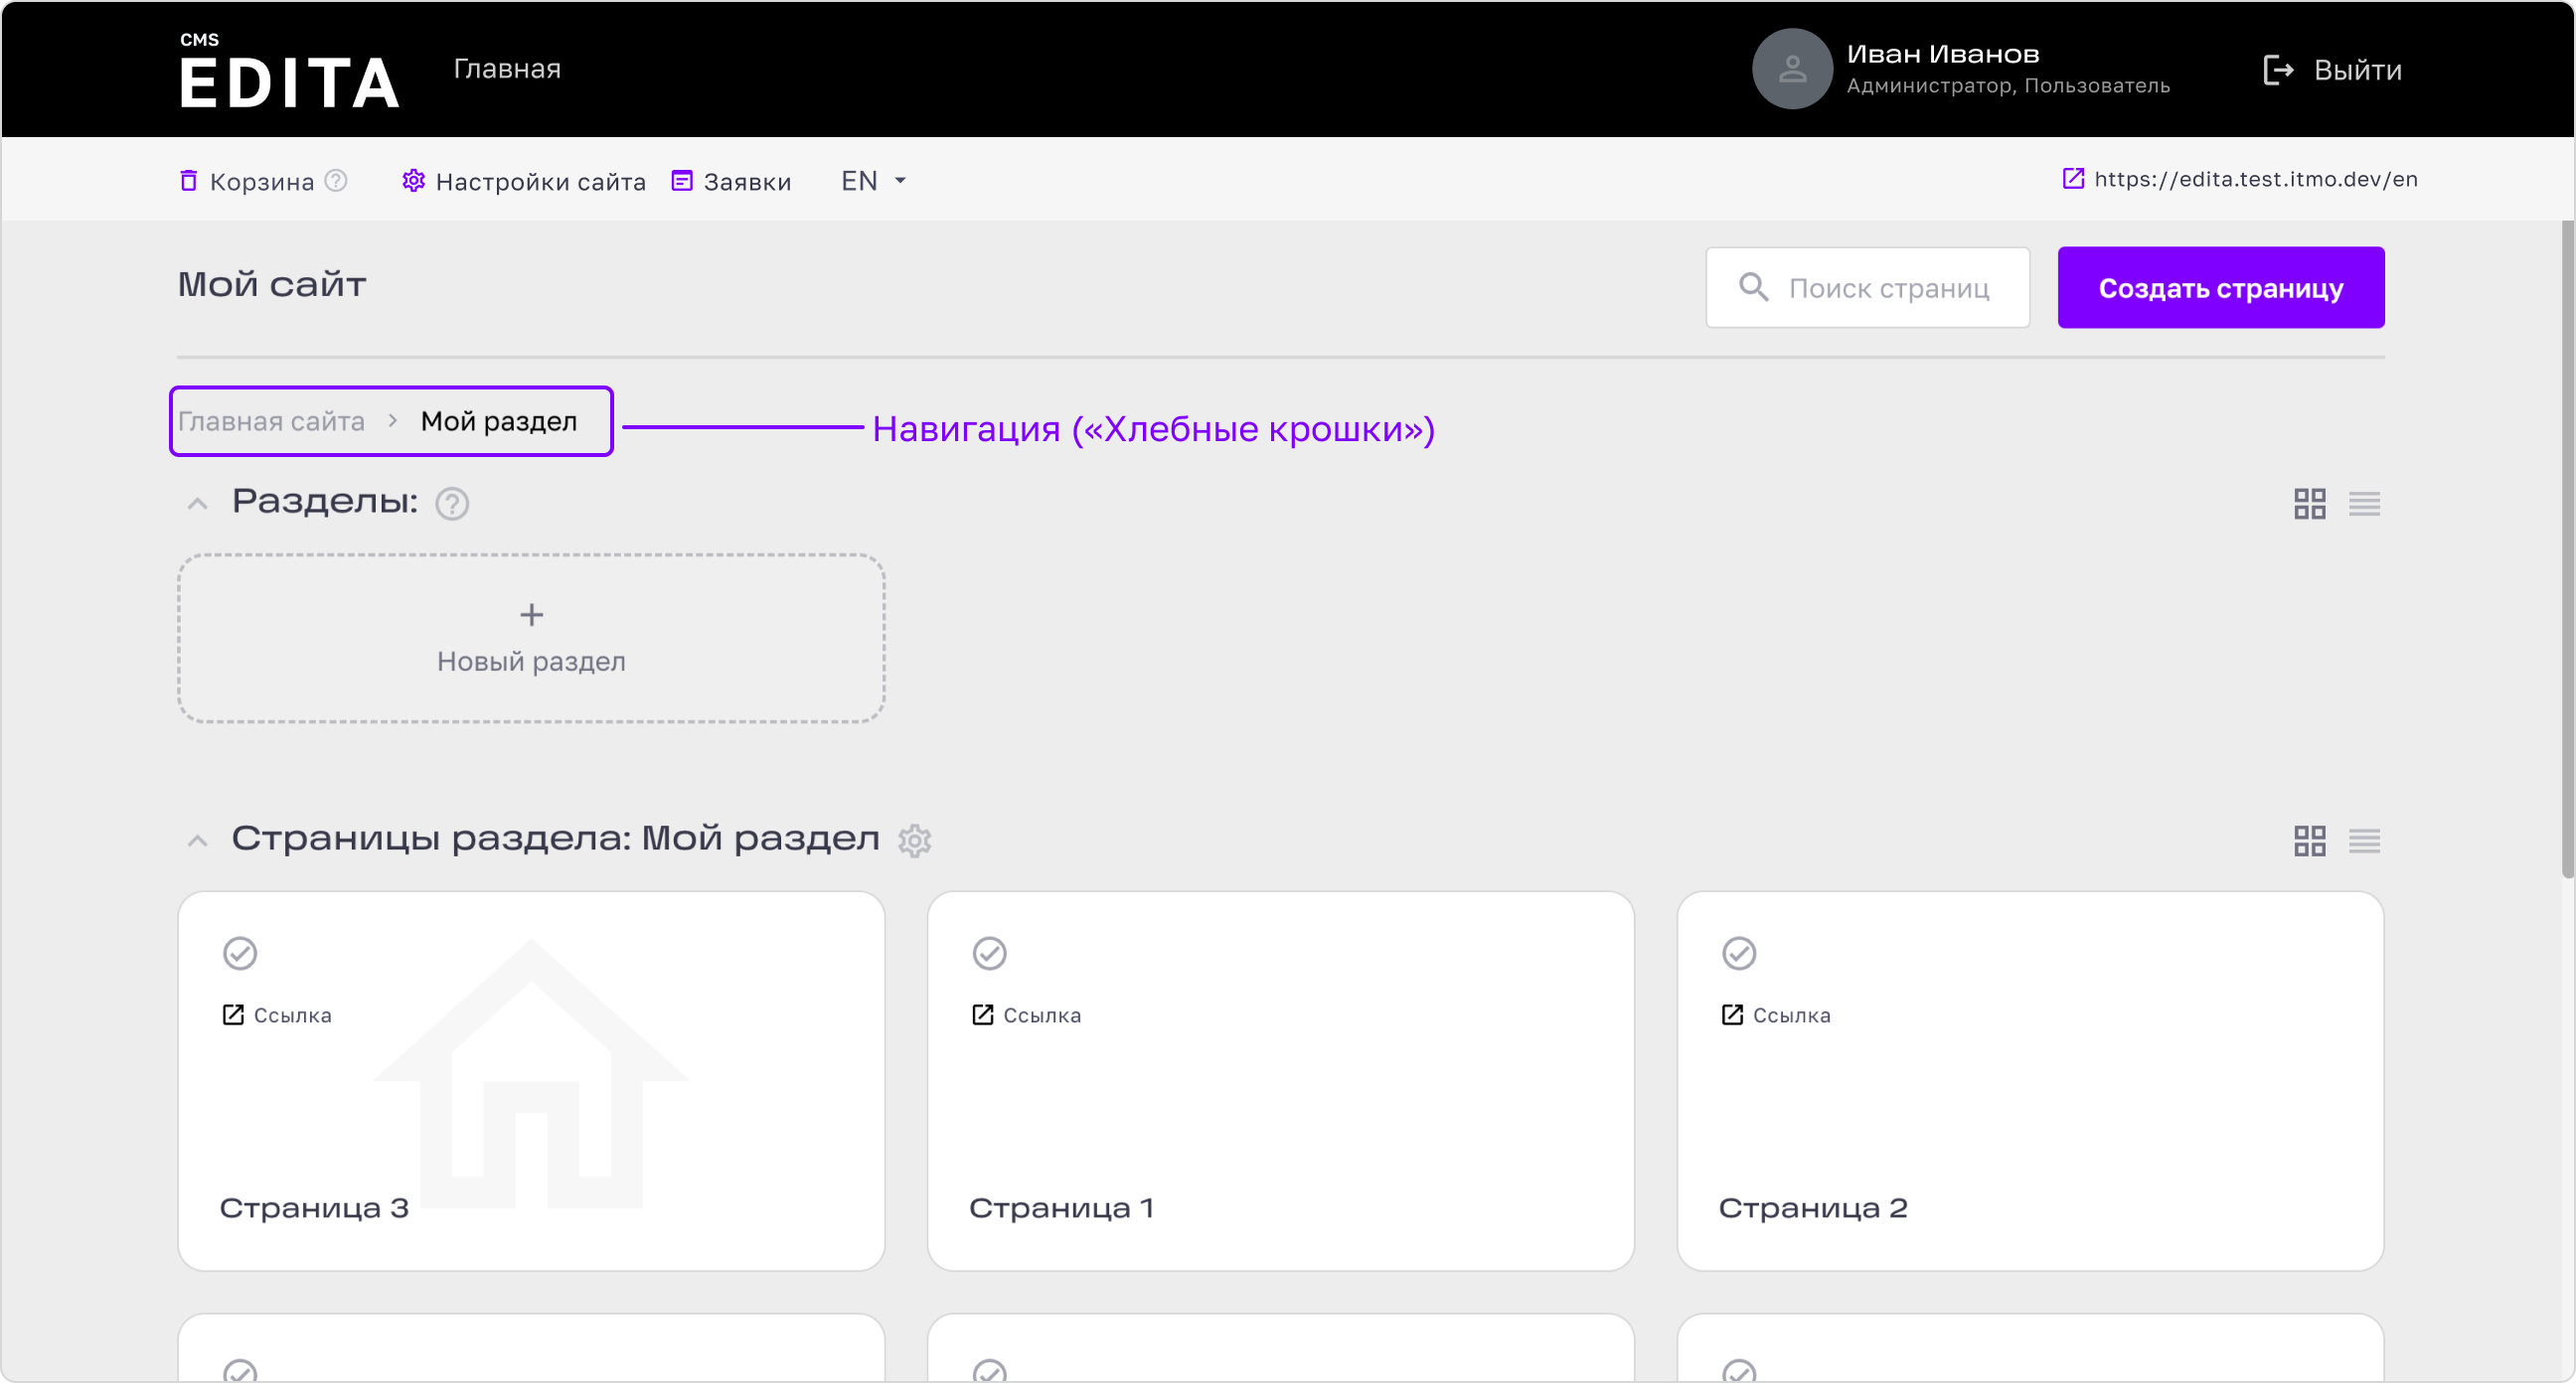Open settings gear for Мой раздел
2576x1383 pixels.
tap(914, 840)
